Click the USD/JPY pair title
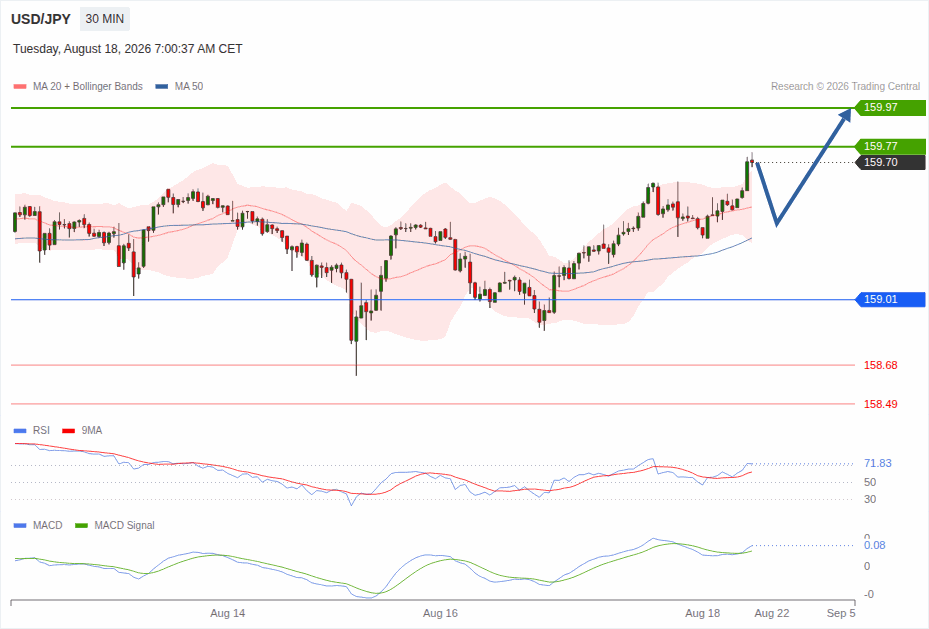Image resolution: width=929 pixels, height=629 pixels. [41, 19]
